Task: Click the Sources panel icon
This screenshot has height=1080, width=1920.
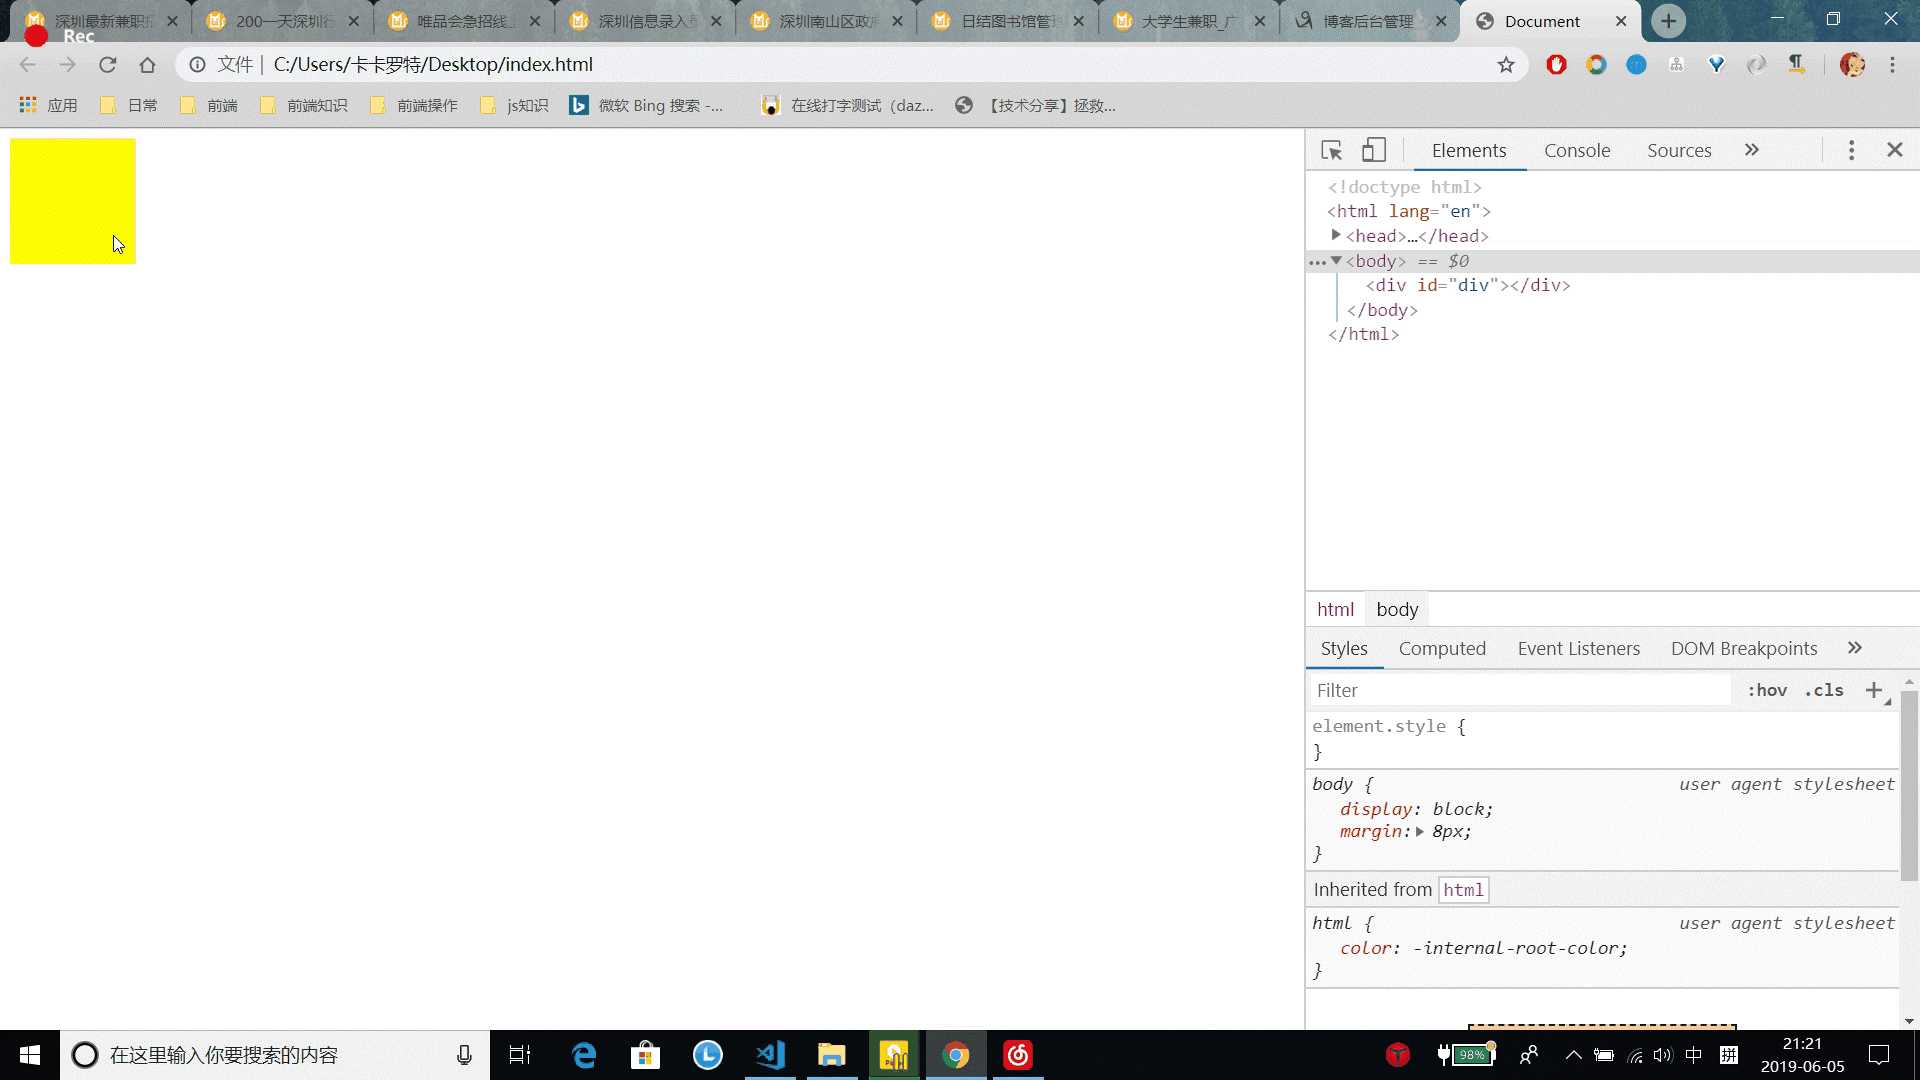Action: click(1679, 149)
